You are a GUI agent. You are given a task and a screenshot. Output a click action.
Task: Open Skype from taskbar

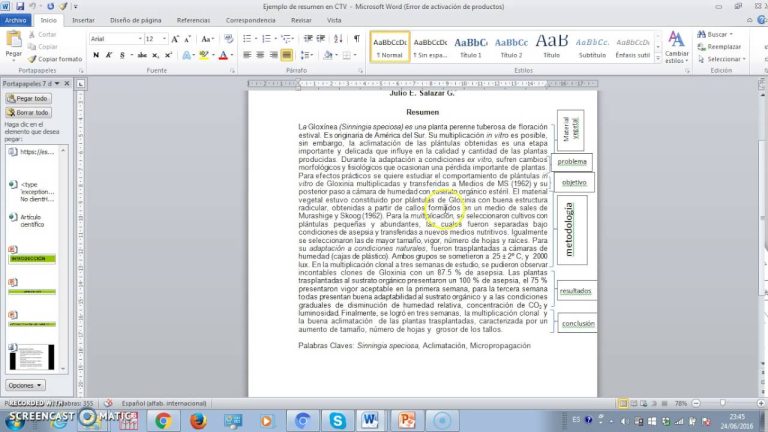[x=337, y=421]
